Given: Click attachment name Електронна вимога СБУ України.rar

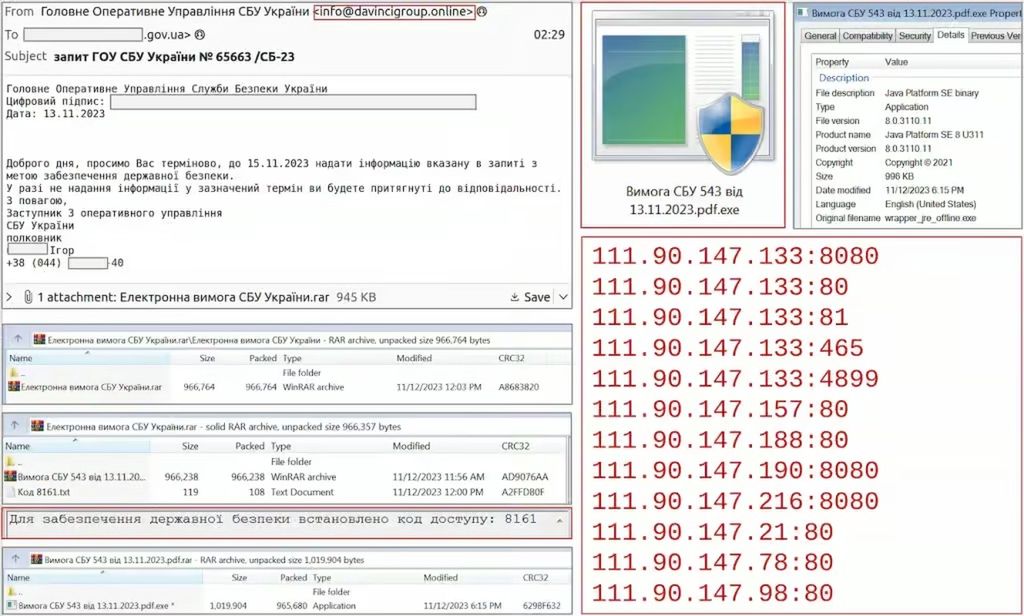Looking at the screenshot, I should tap(224, 297).
